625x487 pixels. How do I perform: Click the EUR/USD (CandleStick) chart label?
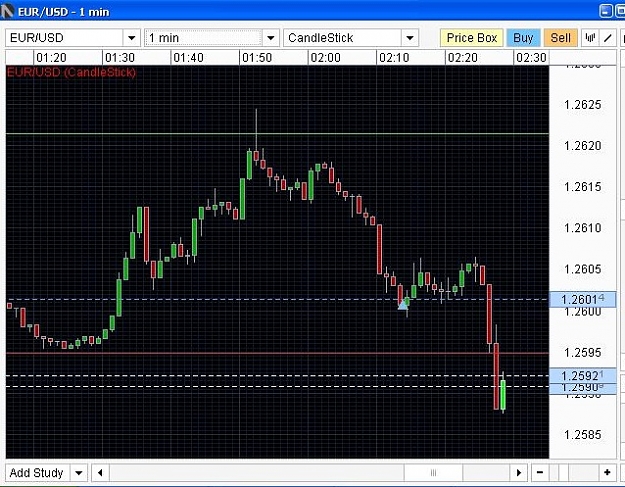pos(71,72)
